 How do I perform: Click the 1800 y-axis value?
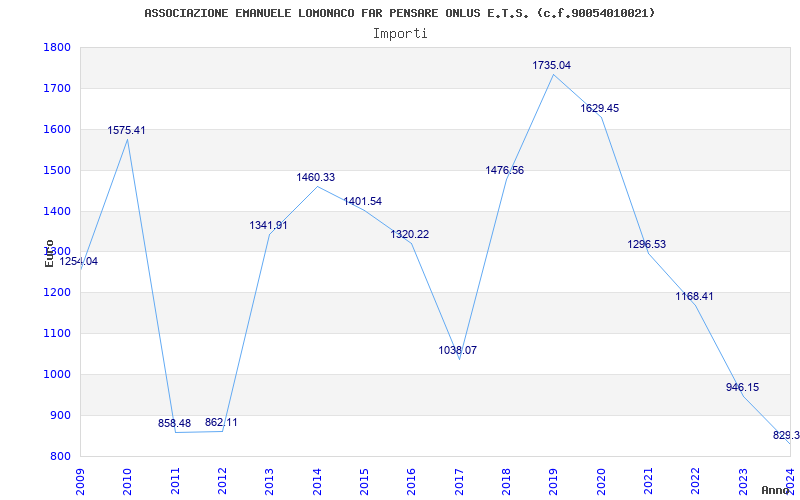[x=57, y=47]
